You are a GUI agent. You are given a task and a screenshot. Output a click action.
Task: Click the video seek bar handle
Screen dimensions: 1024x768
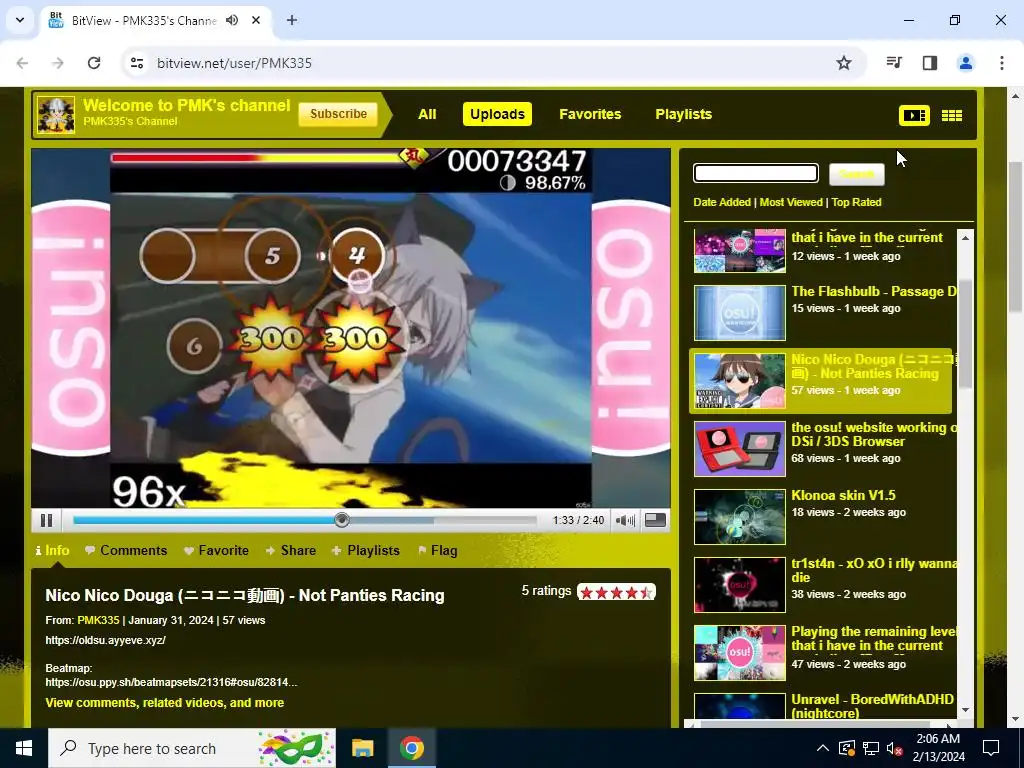(x=342, y=520)
